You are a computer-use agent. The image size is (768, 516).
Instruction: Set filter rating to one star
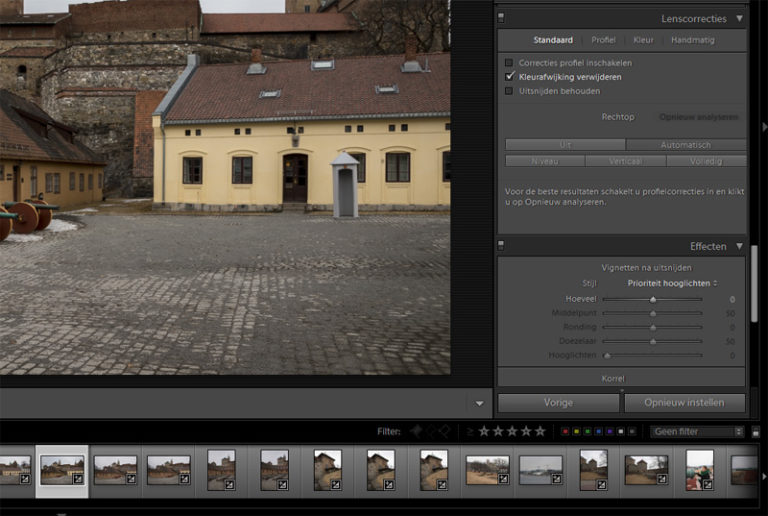(x=484, y=431)
